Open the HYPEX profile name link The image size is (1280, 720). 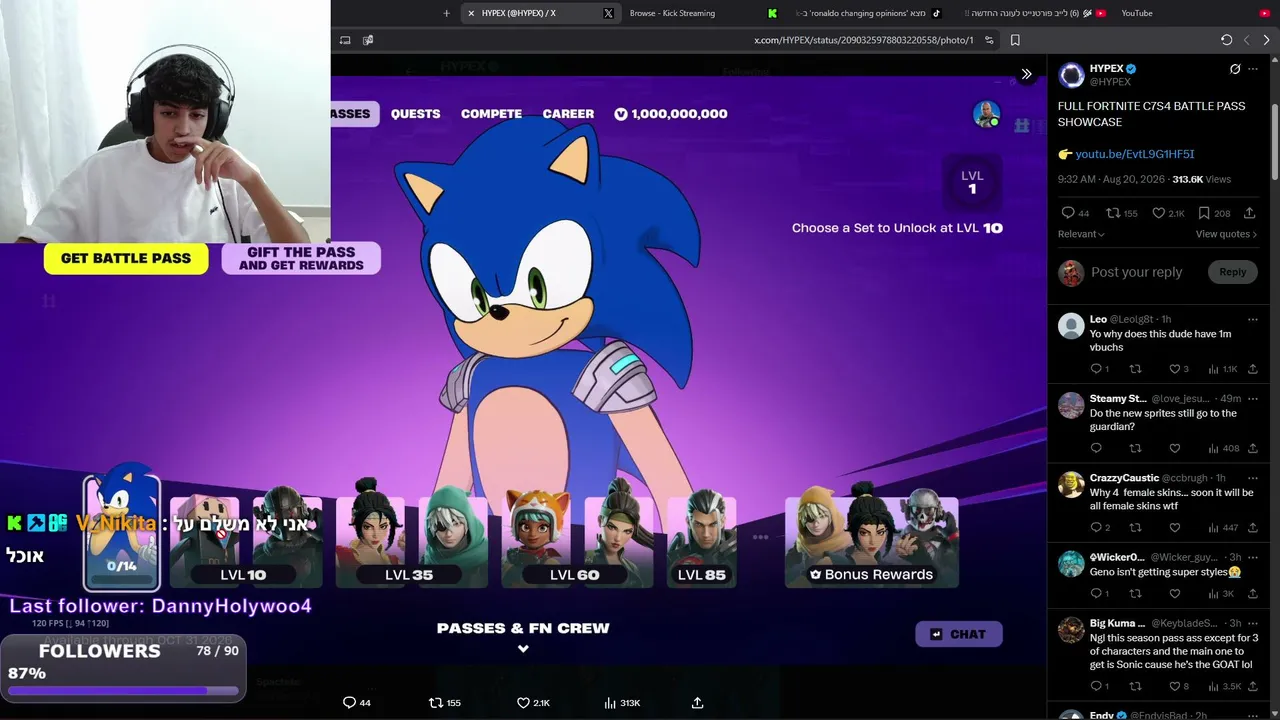click(x=1107, y=69)
